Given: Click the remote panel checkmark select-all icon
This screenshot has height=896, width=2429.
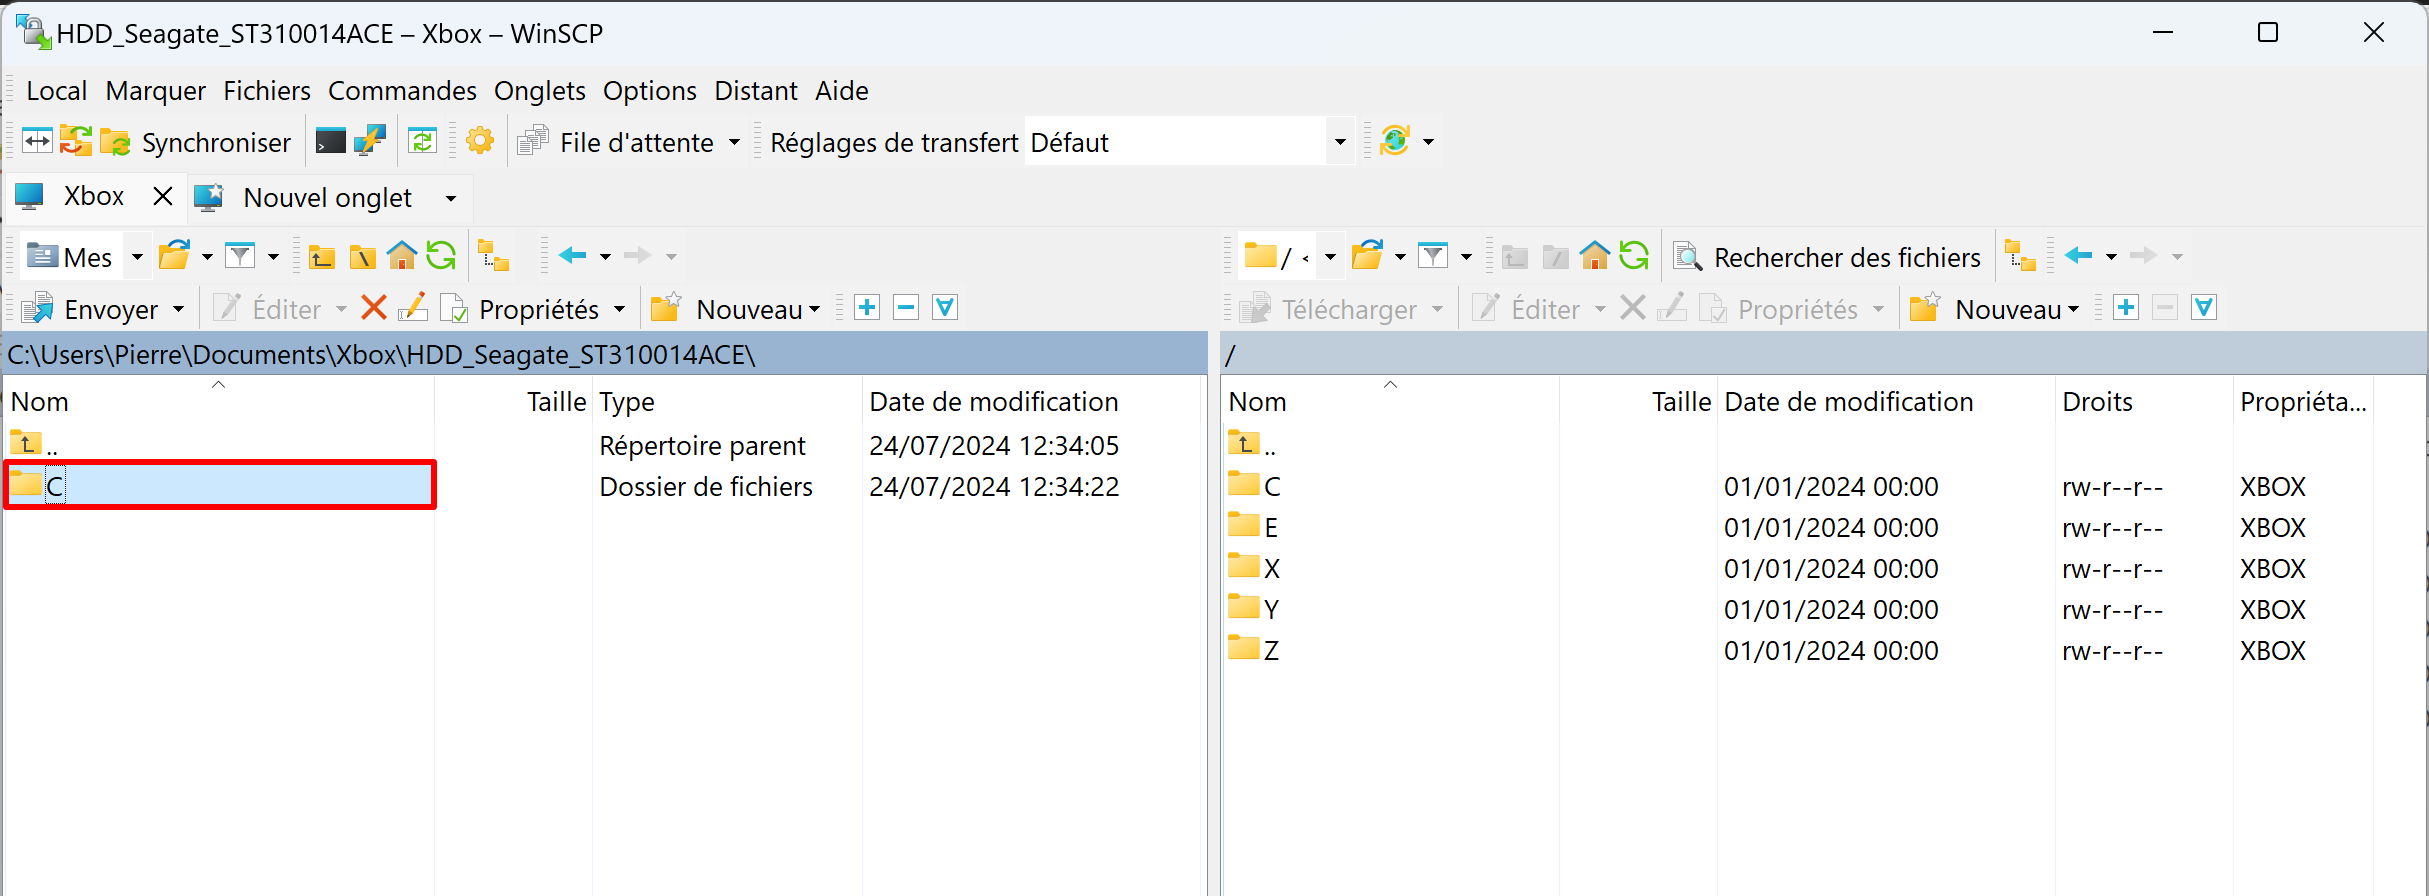Looking at the screenshot, I should pyautogui.click(x=2204, y=308).
